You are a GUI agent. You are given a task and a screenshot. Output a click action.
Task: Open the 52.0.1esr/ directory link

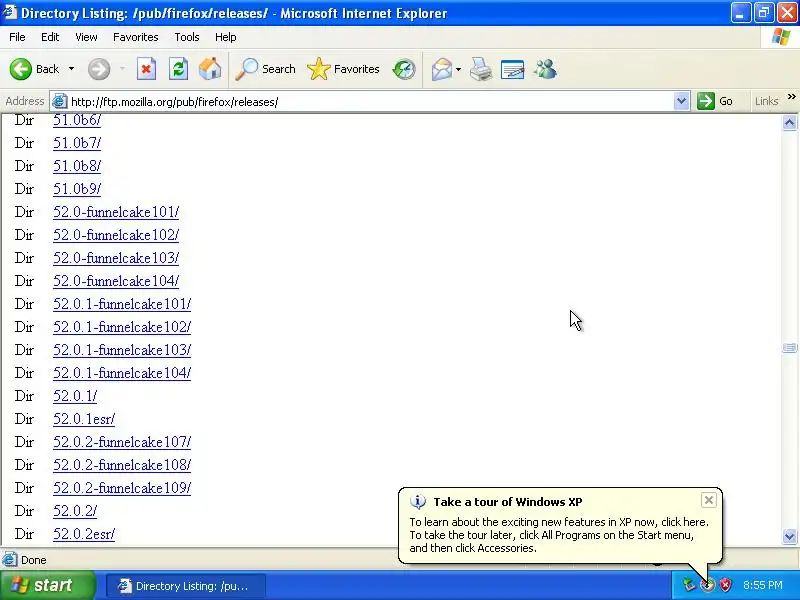pos(84,419)
